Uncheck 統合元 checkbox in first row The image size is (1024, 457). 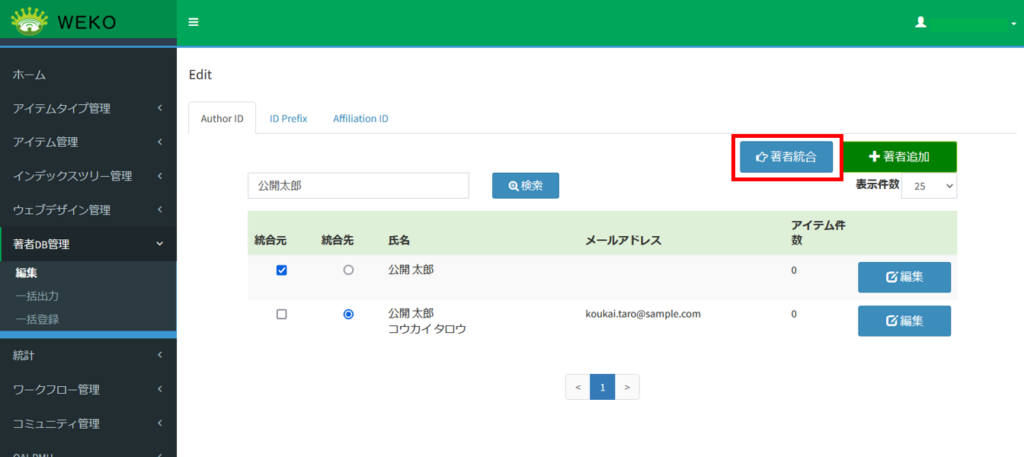281,270
